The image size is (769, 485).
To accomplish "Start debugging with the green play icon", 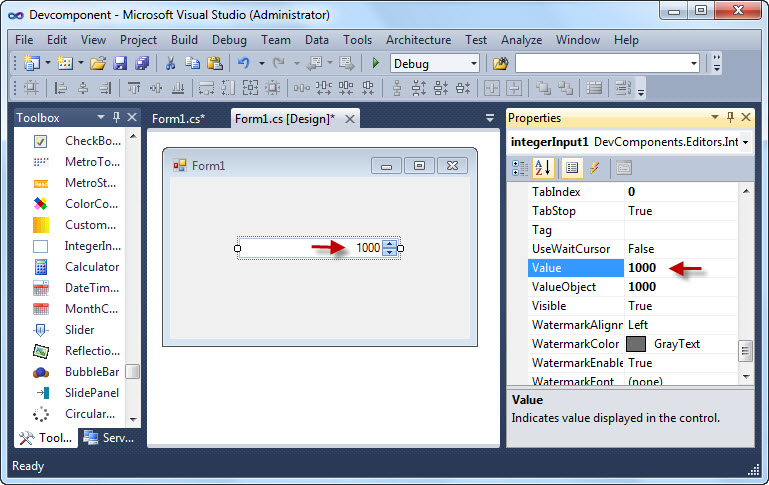I will (375, 63).
